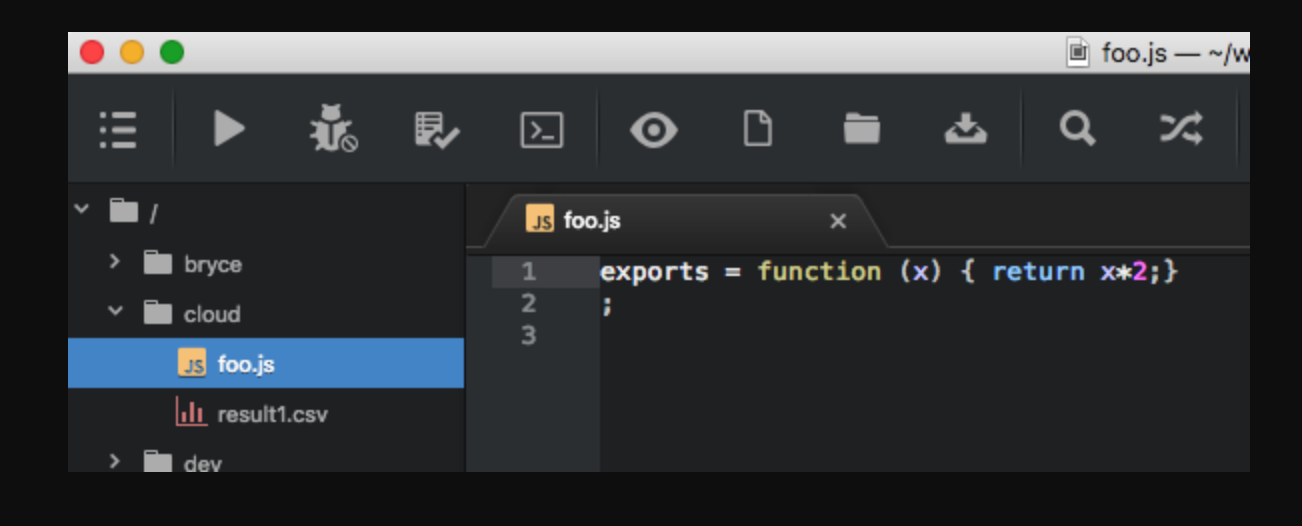This screenshot has height=526, width=1302.
Task: Expand the dev folder
Action: point(114,461)
